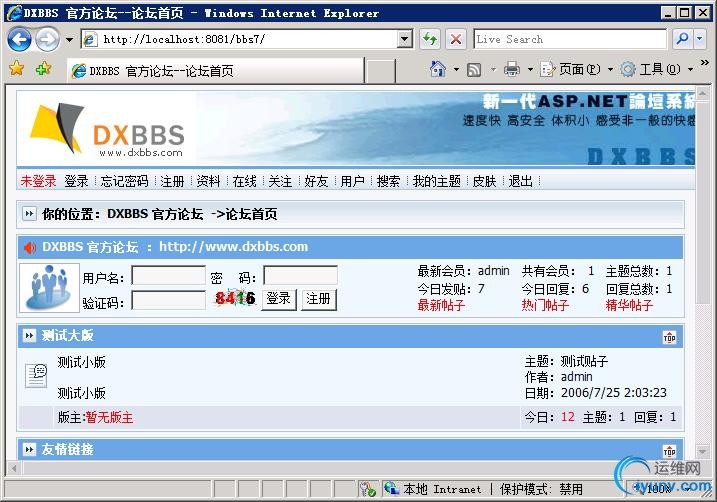Click the 用户名 input field
The width and height of the screenshot is (717, 502).
click(x=168, y=276)
